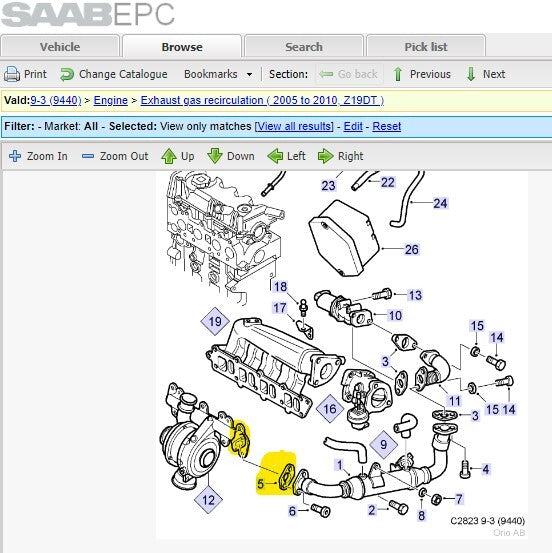Select part number 1 callout
This screenshot has height=553, width=552.
pos(339,465)
